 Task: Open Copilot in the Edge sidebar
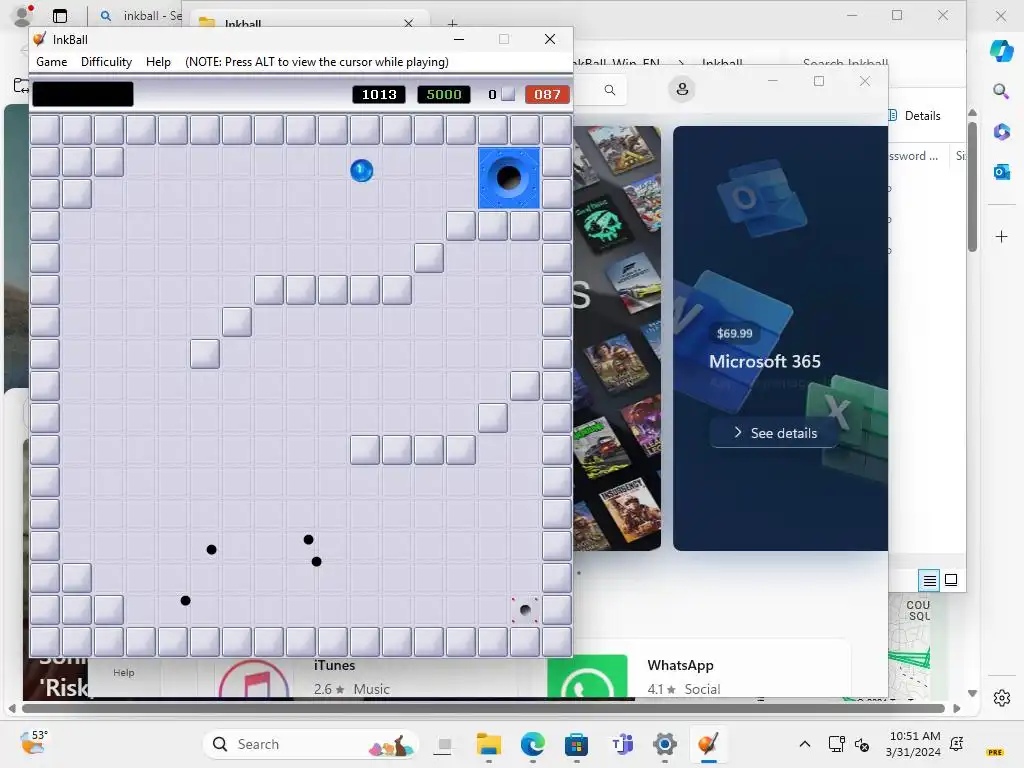[1001, 50]
